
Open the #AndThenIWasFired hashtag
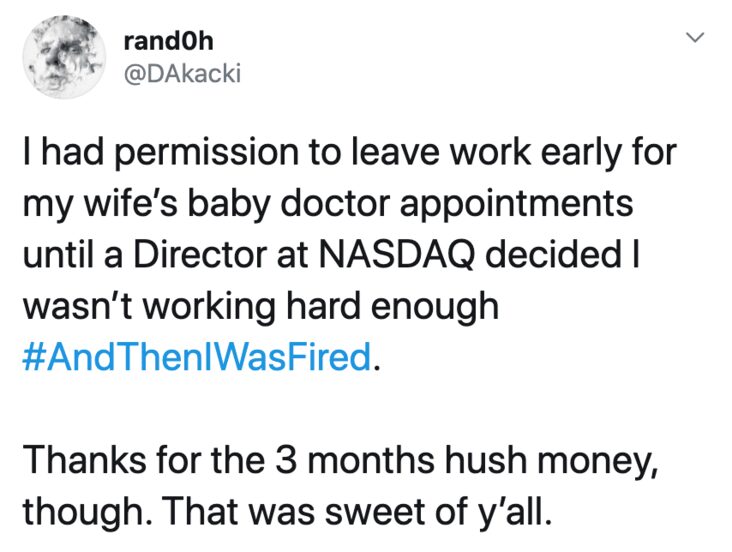(x=197, y=356)
